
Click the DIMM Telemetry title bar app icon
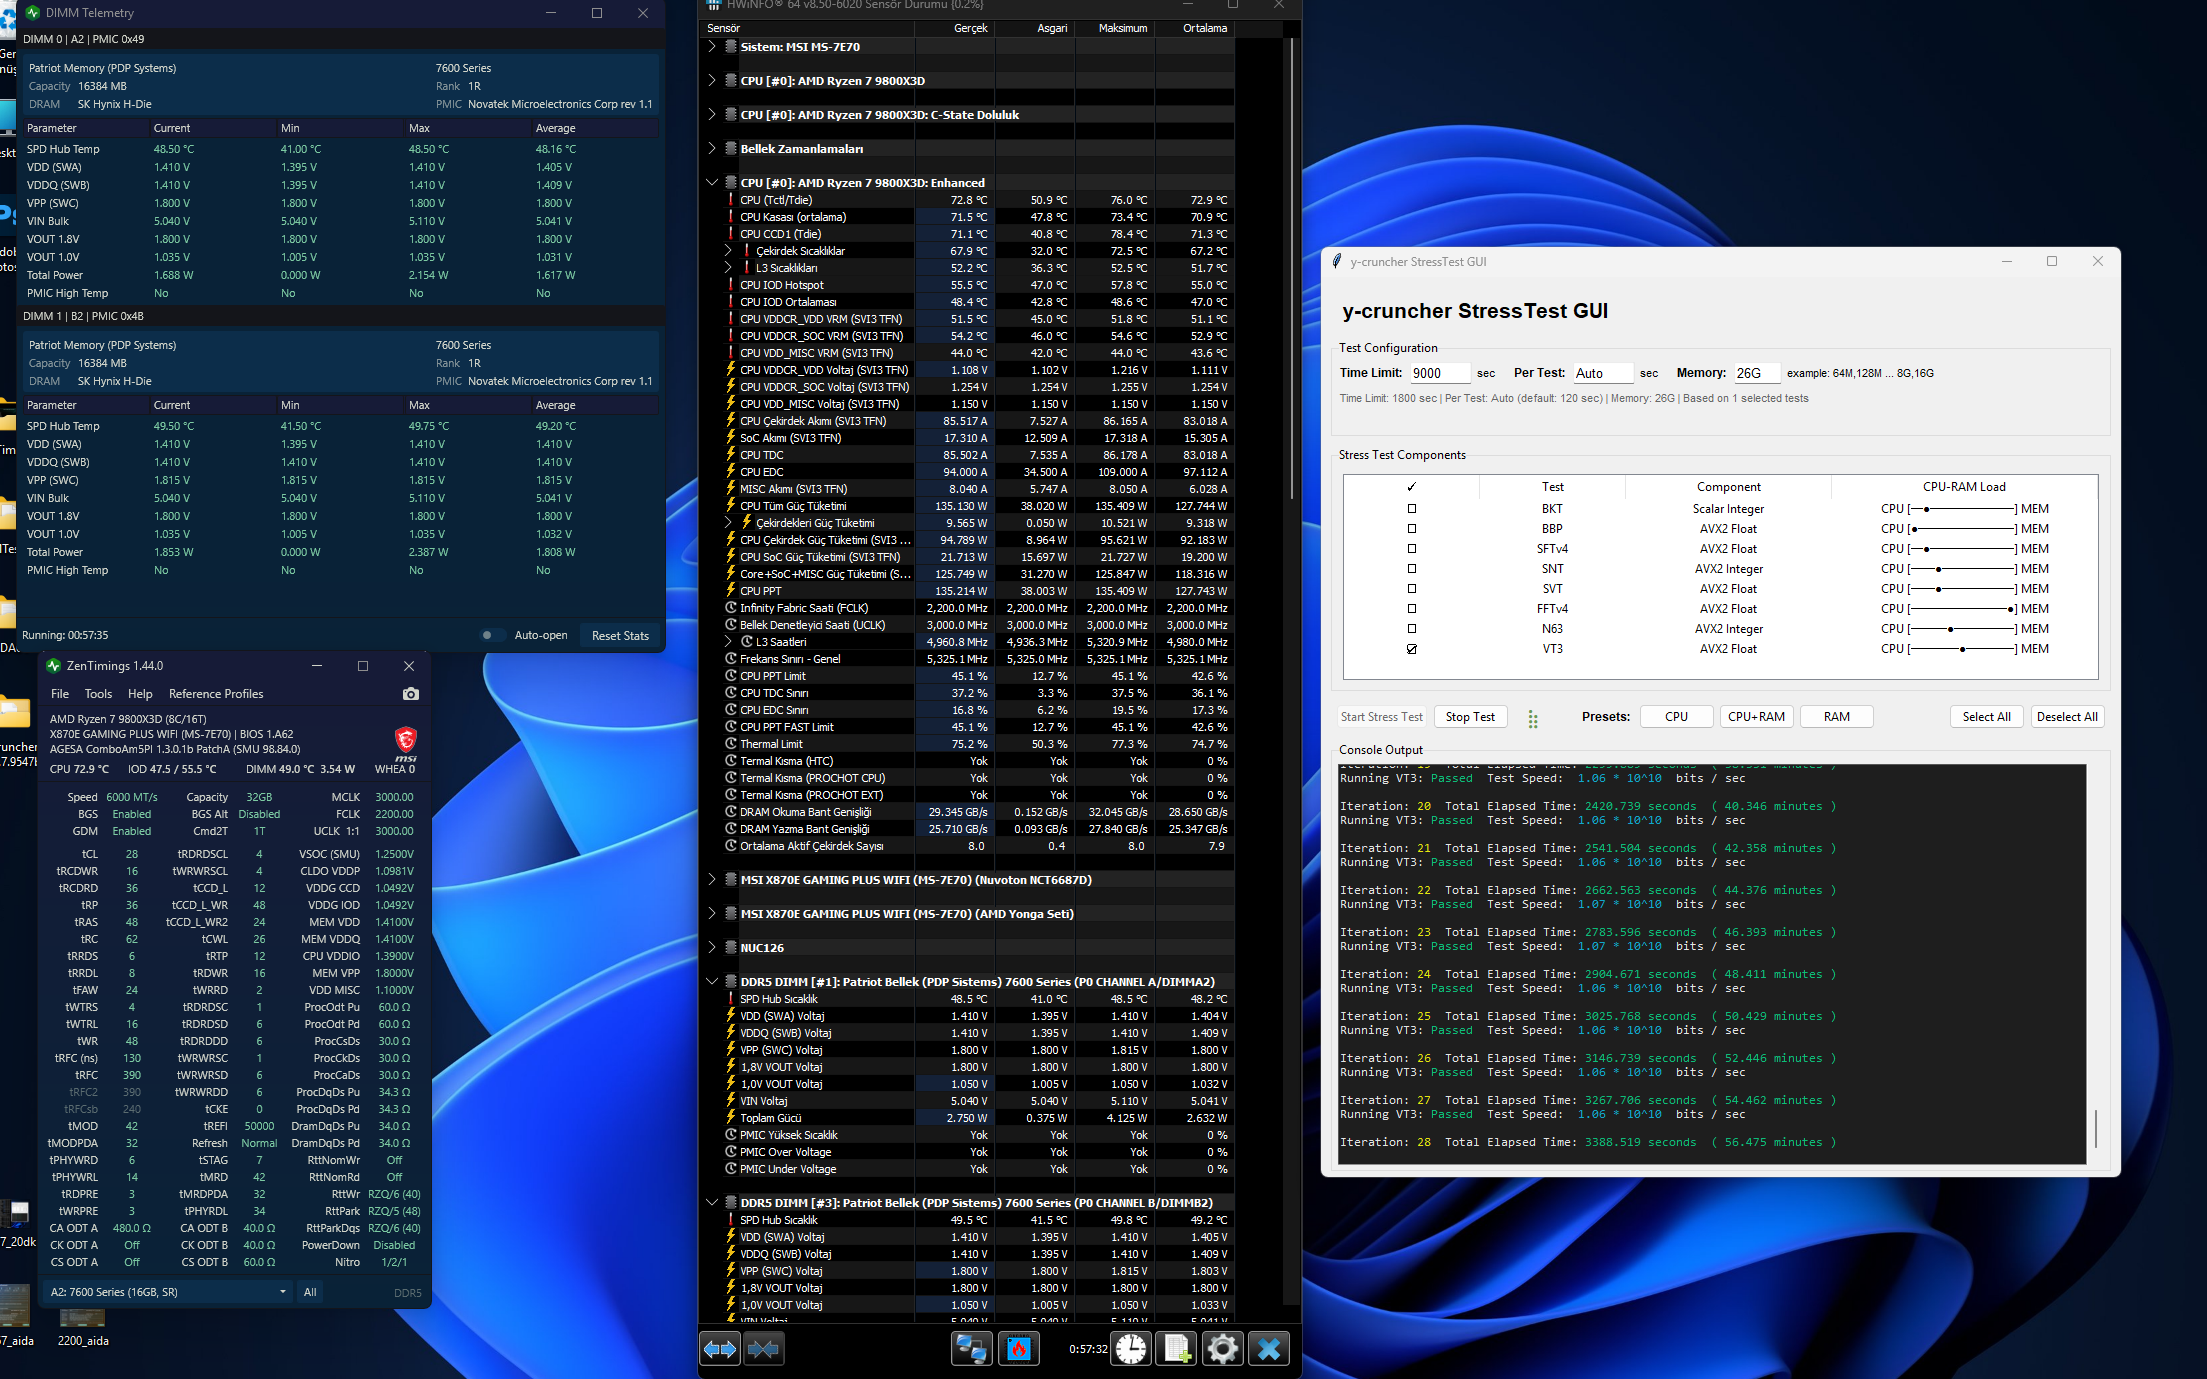tap(33, 13)
